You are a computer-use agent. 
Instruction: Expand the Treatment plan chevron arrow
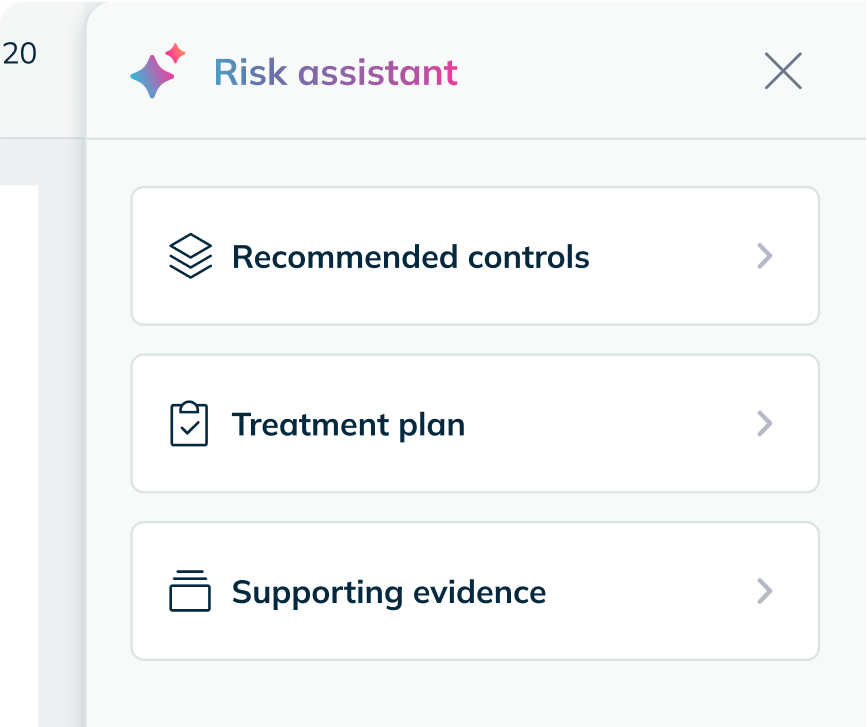[765, 423]
